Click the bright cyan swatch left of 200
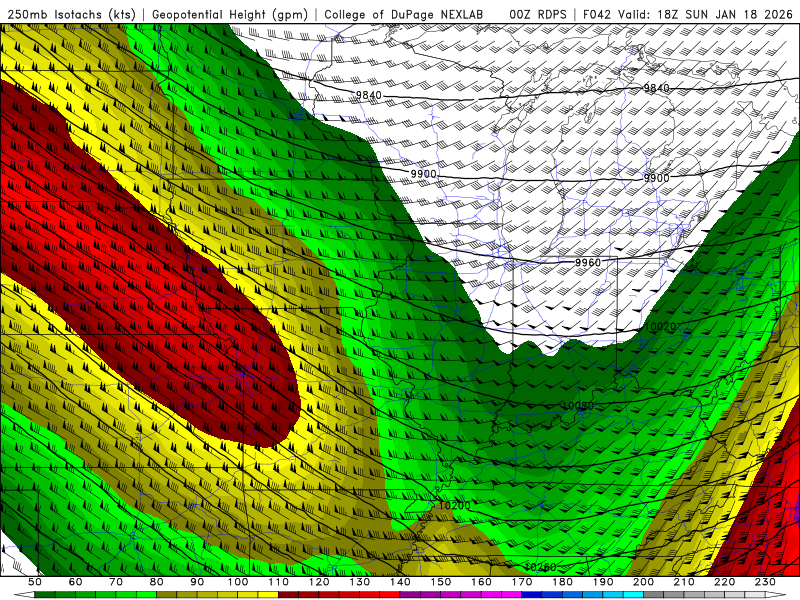The width and height of the screenshot is (800, 600). [633, 595]
